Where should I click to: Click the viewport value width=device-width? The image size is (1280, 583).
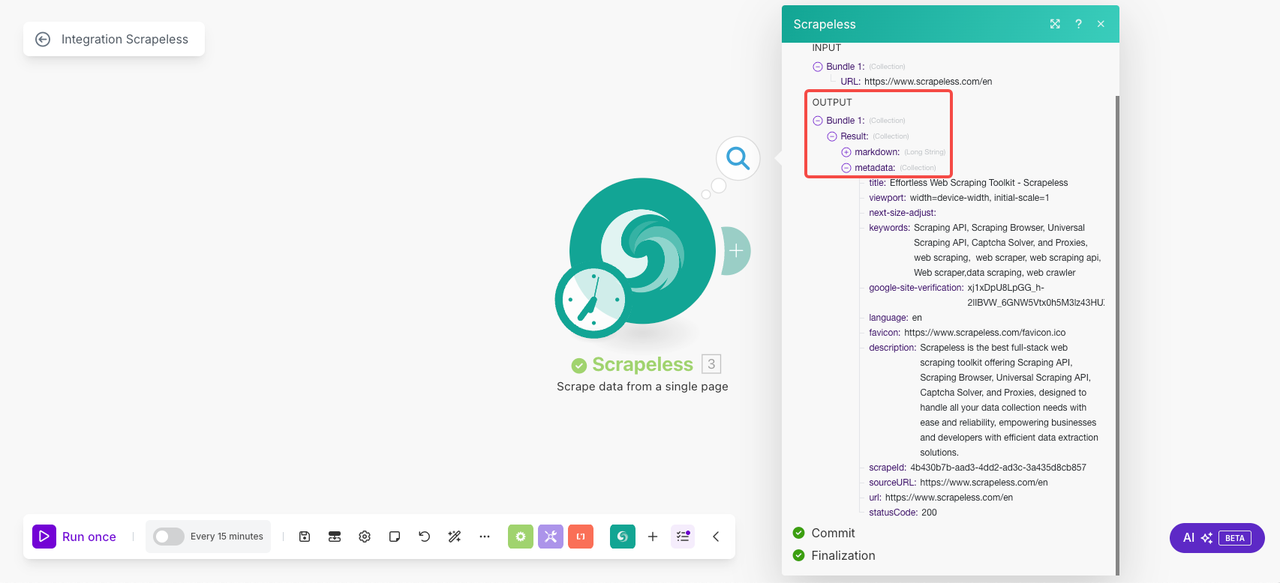(x=979, y=198)
